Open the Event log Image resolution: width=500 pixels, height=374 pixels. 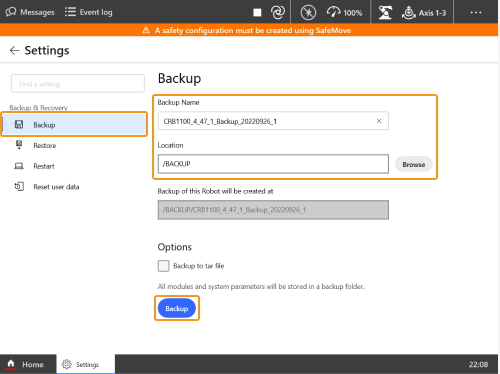(x=89, y=12)
